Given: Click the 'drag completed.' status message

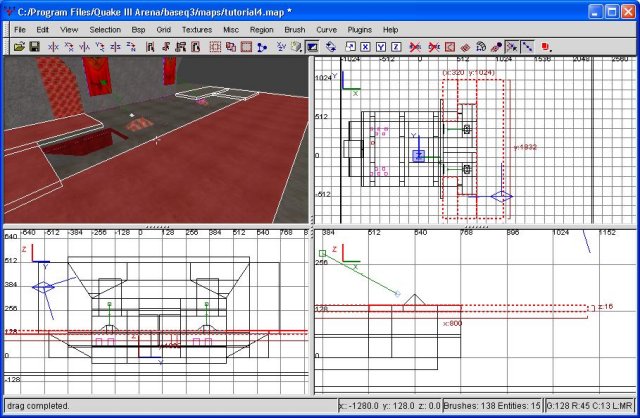Looking at the screenshot, I should coord(38,406).
